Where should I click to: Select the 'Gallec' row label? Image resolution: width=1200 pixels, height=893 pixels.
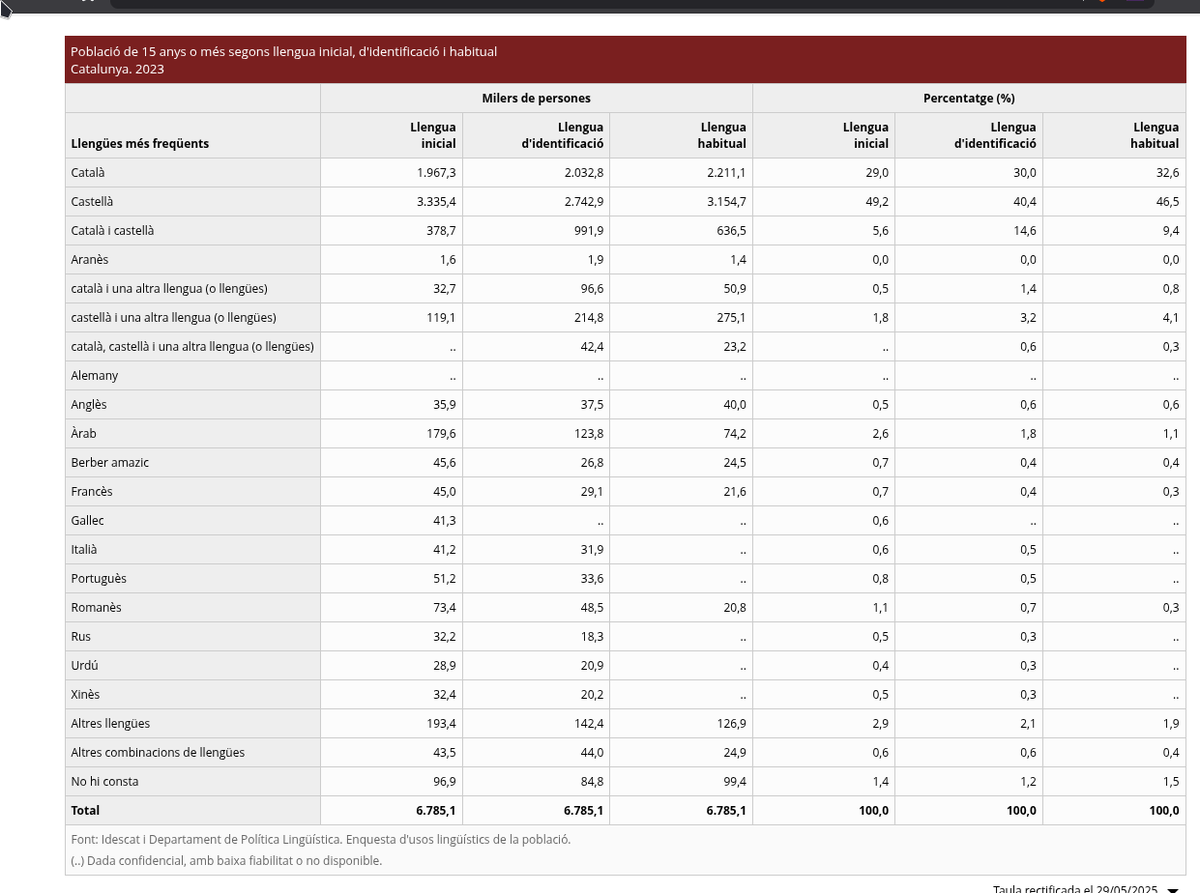click(87, 521)
